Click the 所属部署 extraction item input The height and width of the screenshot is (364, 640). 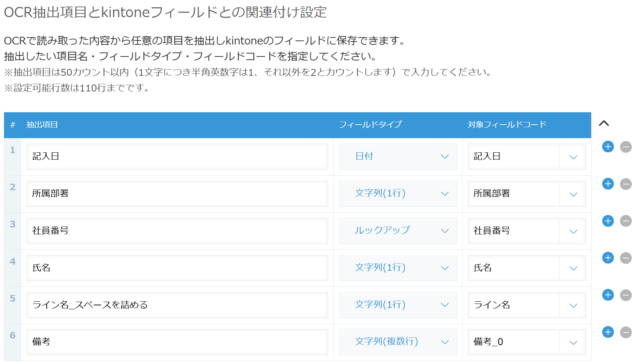point(177,193)
